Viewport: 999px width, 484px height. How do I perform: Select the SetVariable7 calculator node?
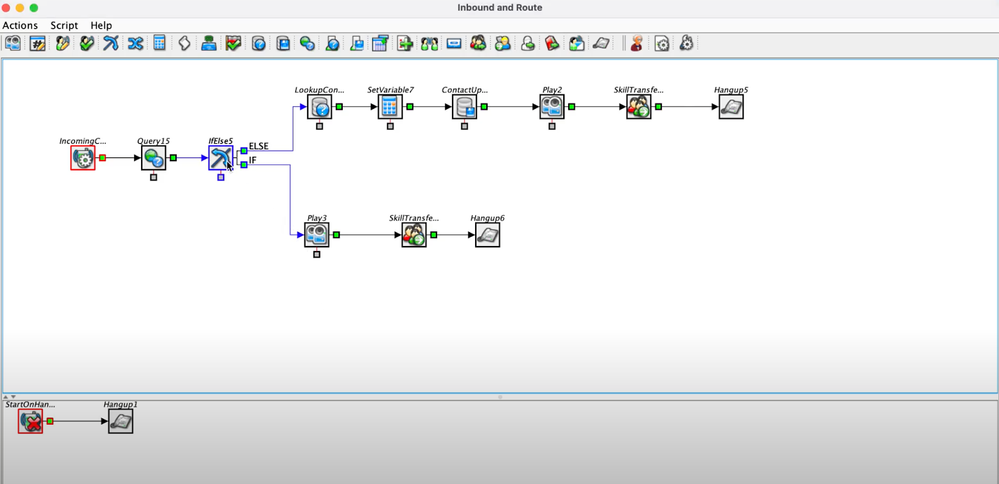390,106
